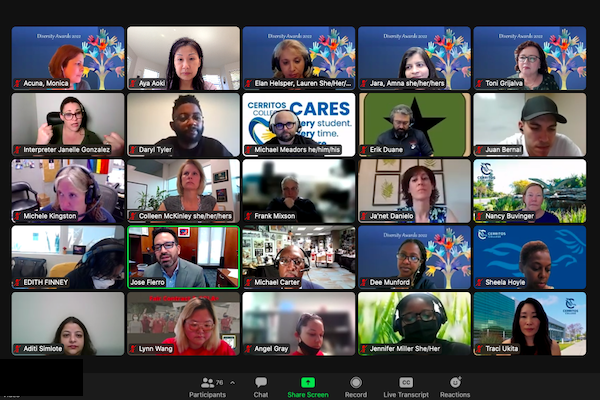Viewport: 600px width, 400px height.
Task: Expand the caret next to Participants count
Action: [232, 383]
